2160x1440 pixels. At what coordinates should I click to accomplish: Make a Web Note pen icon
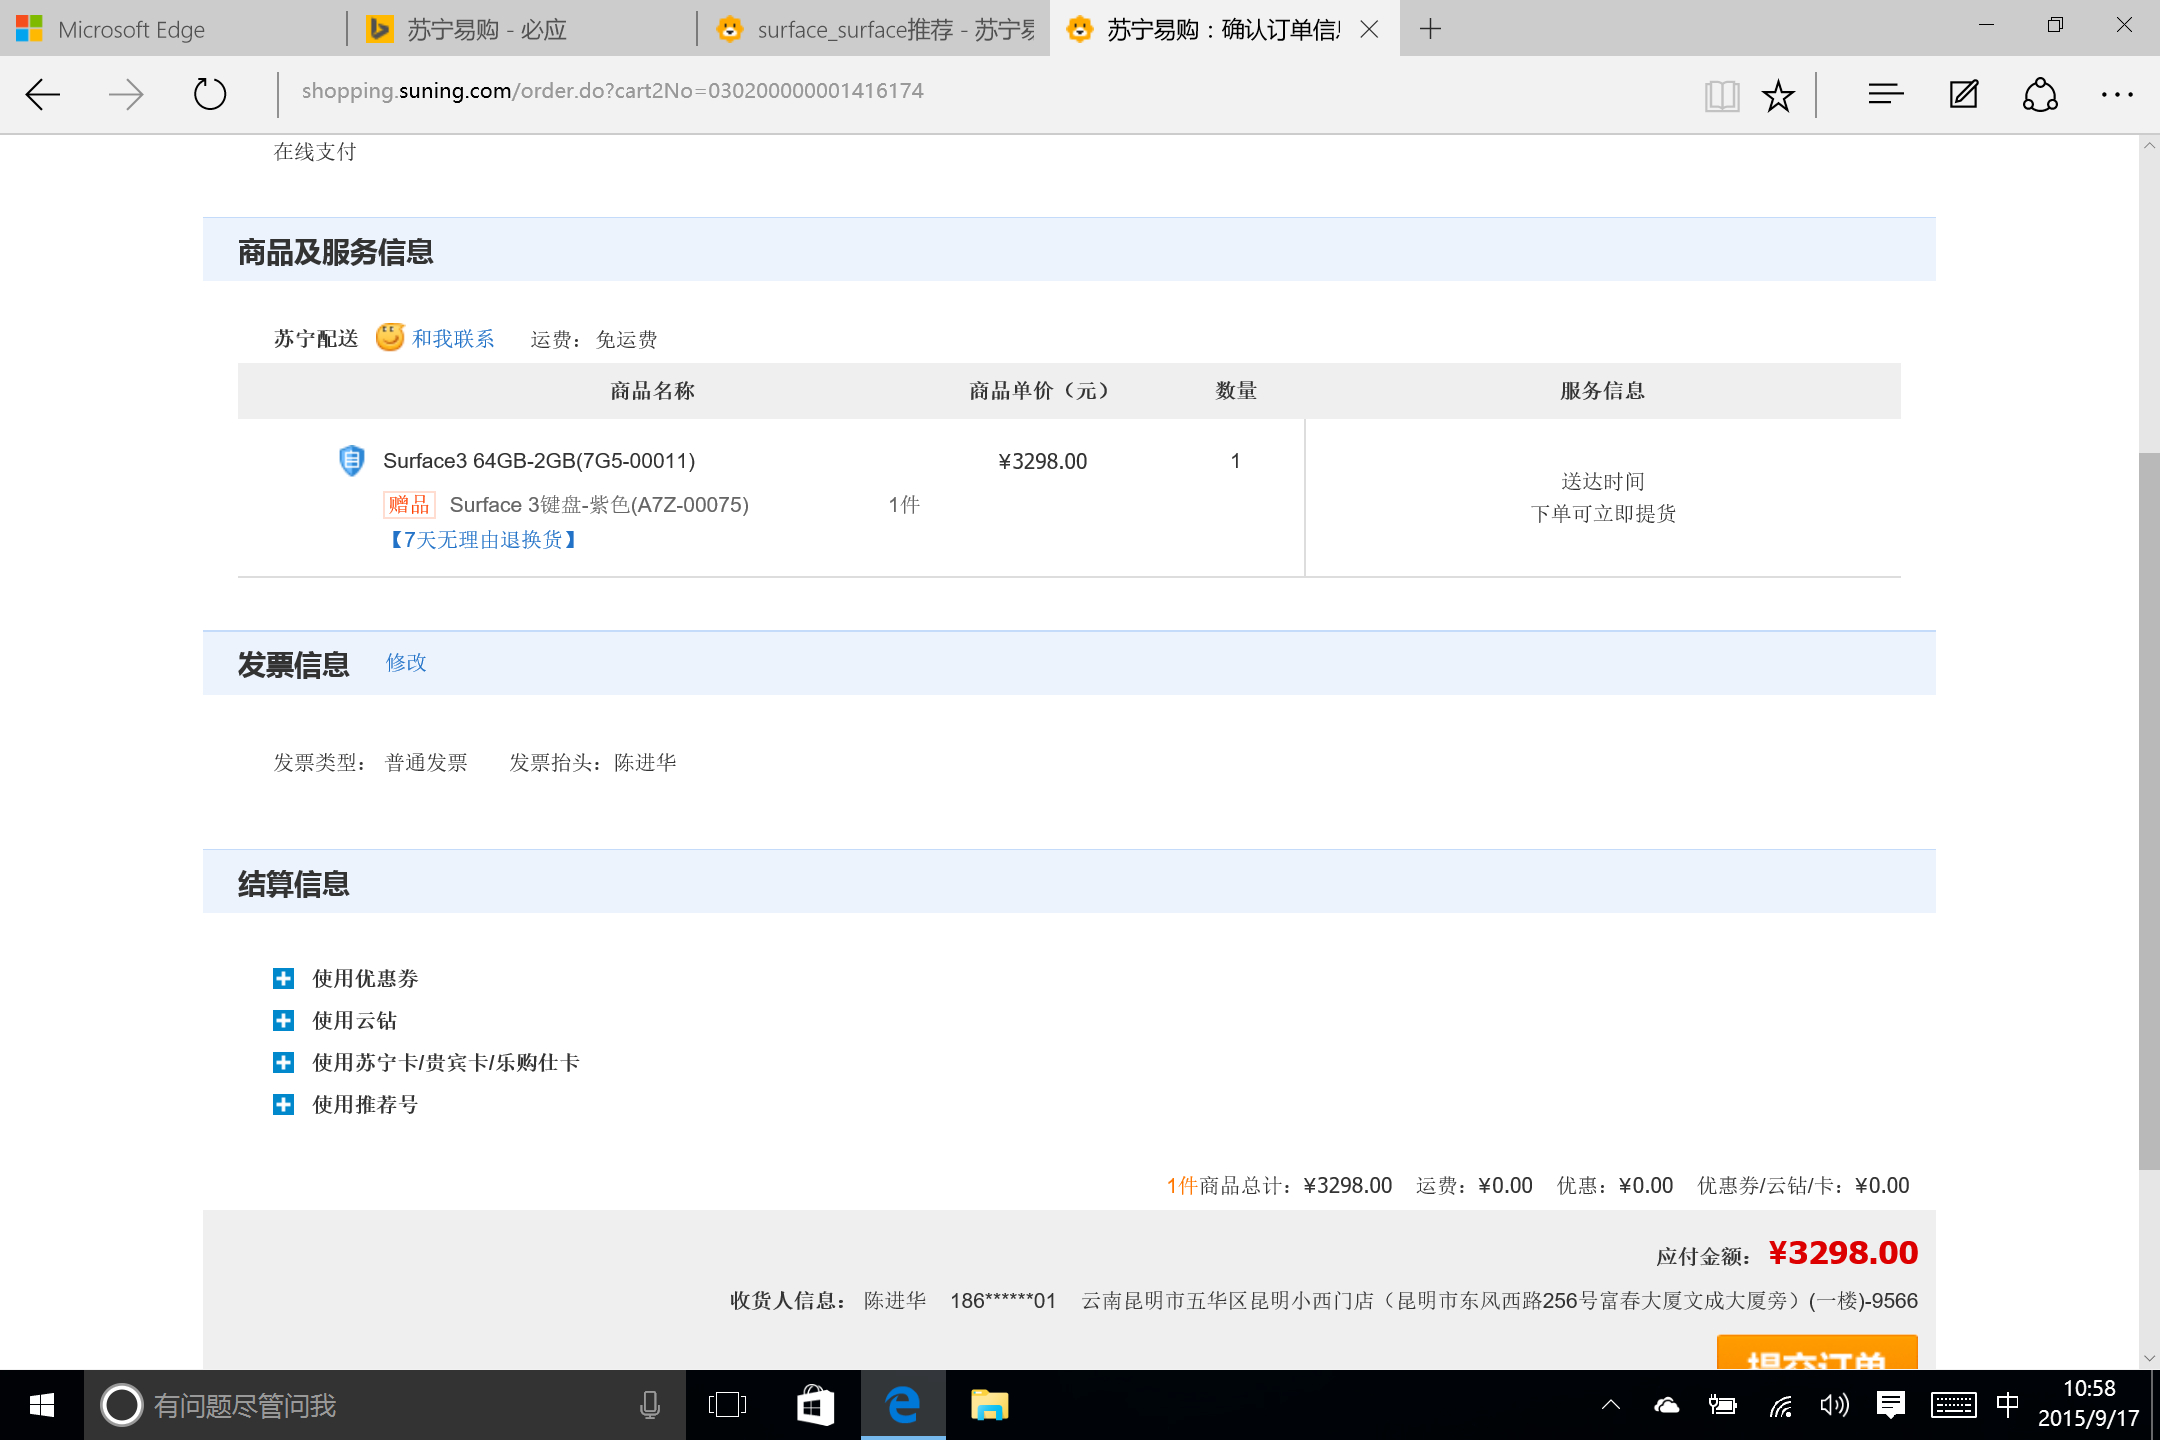pos(1963,95)
